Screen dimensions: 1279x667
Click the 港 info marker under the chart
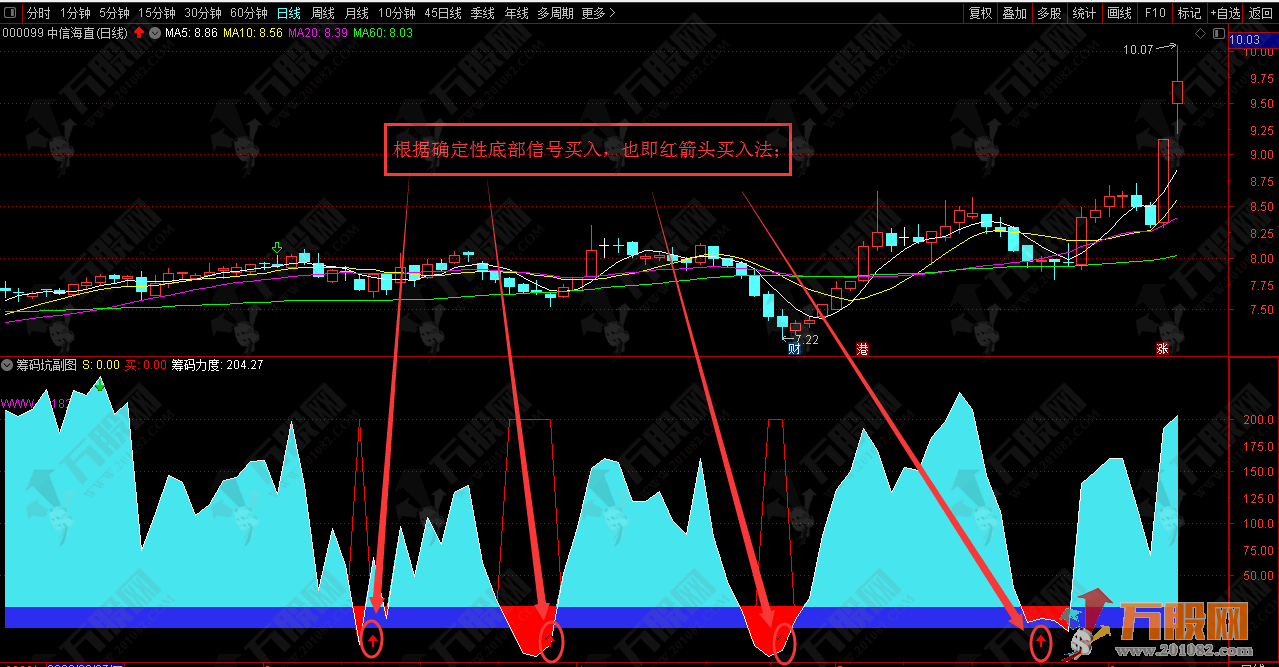coord(863,349)
